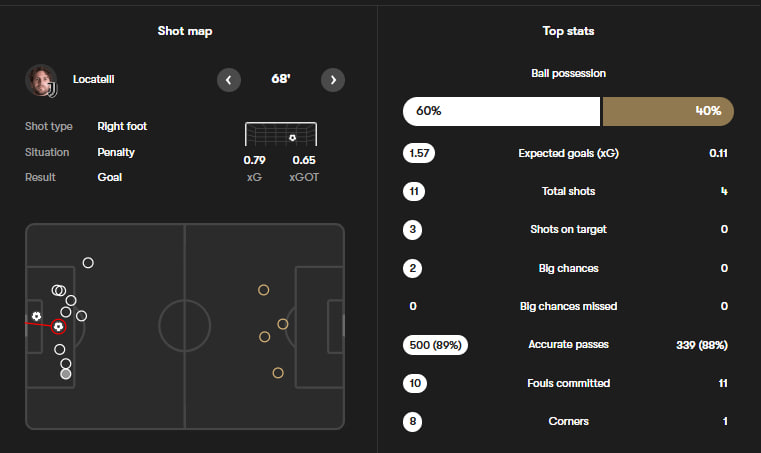Select the gray filled shot marker
The width and height of the screenshot is (761, 453).
(x=66, y=374)
